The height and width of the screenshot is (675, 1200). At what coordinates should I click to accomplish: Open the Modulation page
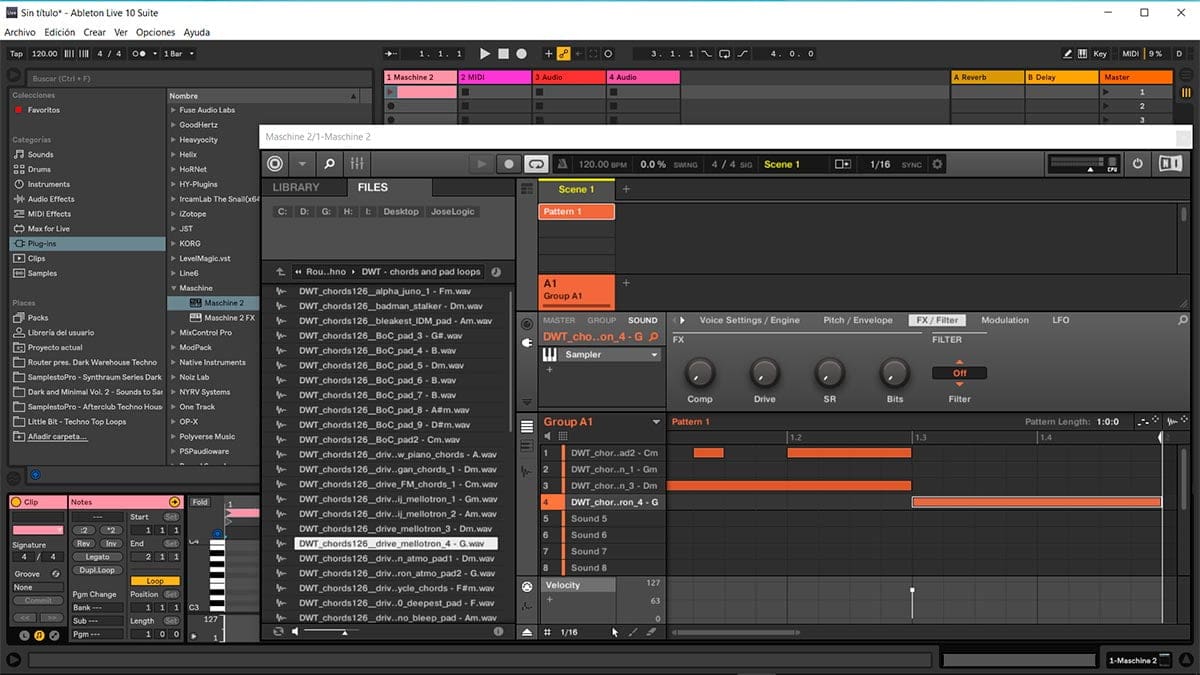coord(1005,320)
